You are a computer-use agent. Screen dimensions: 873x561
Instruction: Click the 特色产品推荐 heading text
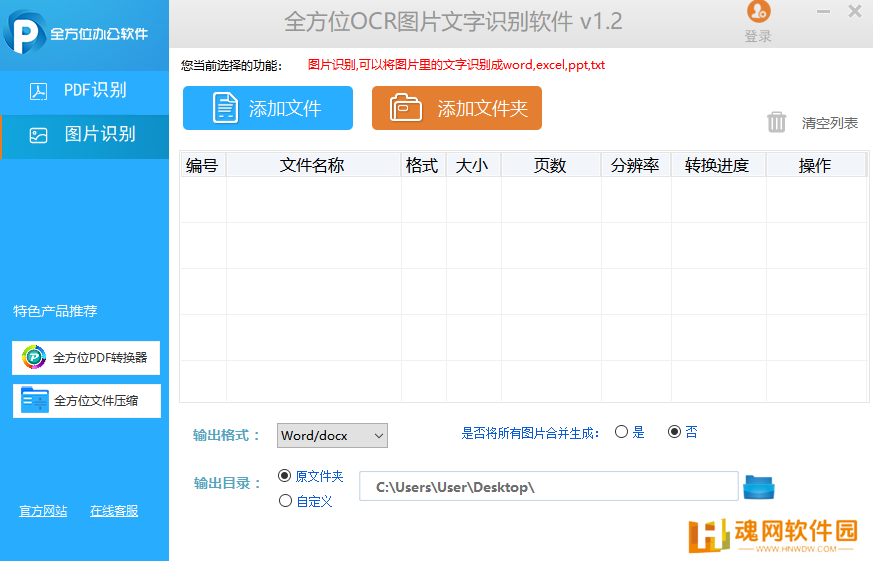[55, 311]
